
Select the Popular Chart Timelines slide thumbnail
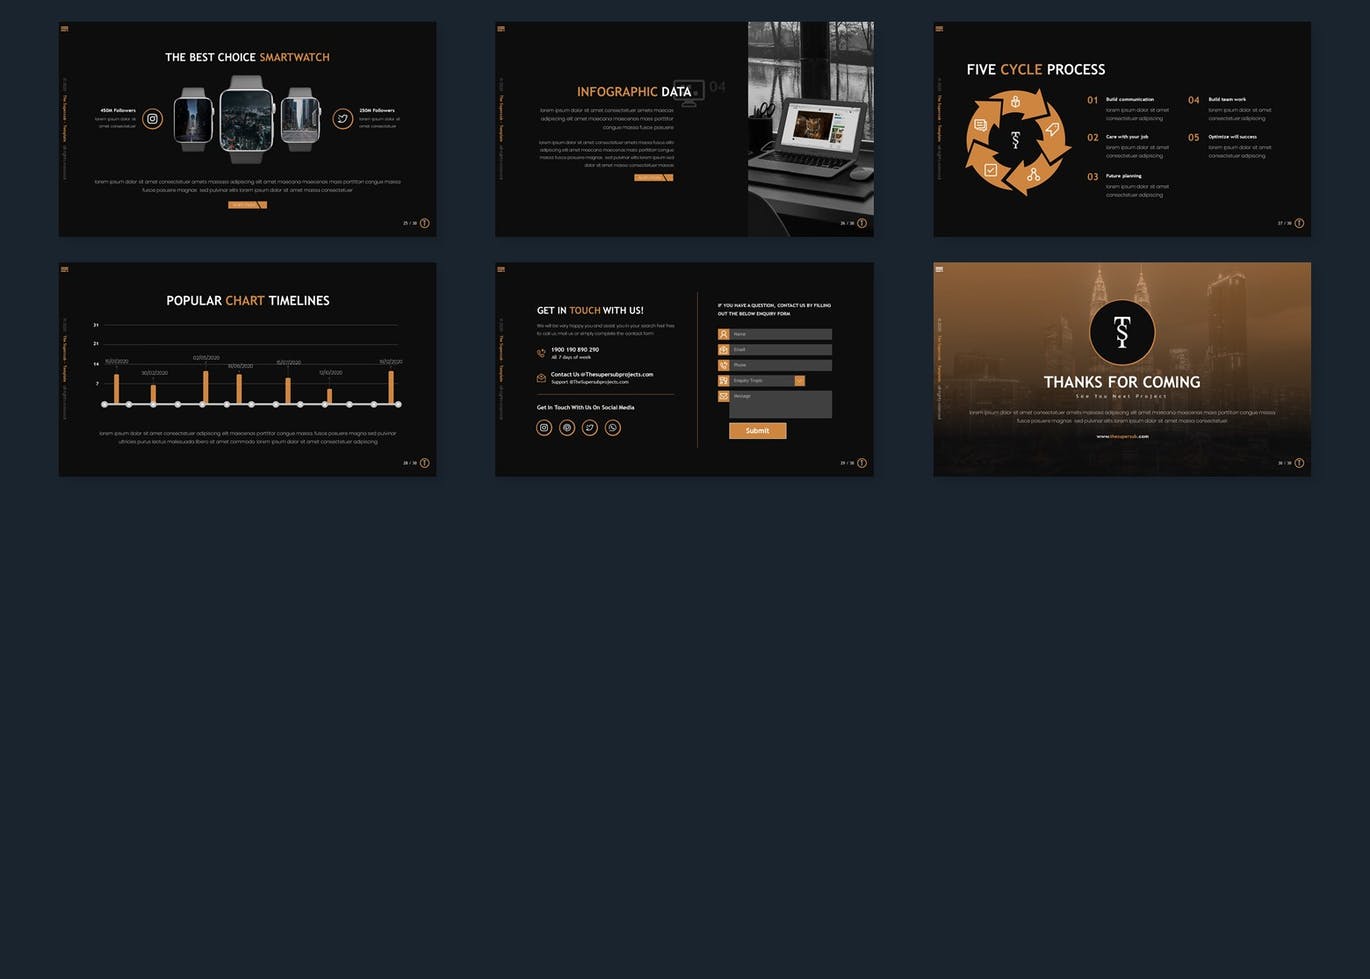[x=247, y=369]
